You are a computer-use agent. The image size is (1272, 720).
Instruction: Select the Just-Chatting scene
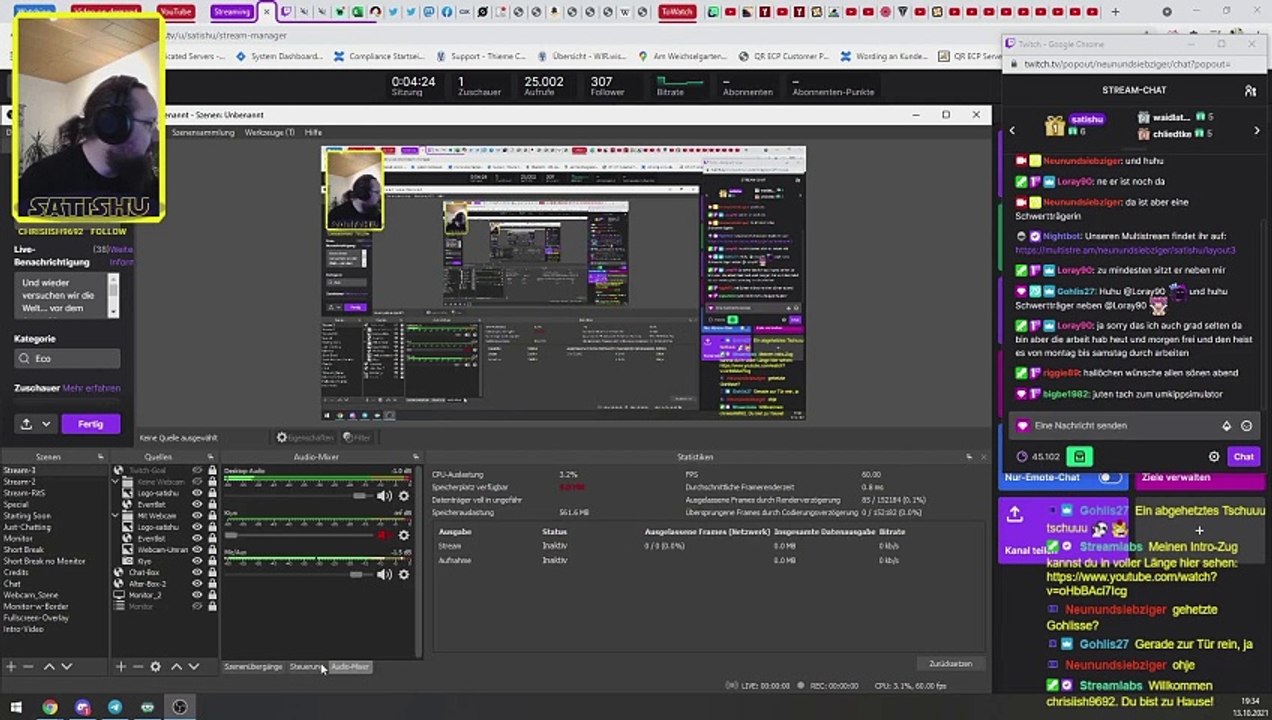(x=27, y=527)
